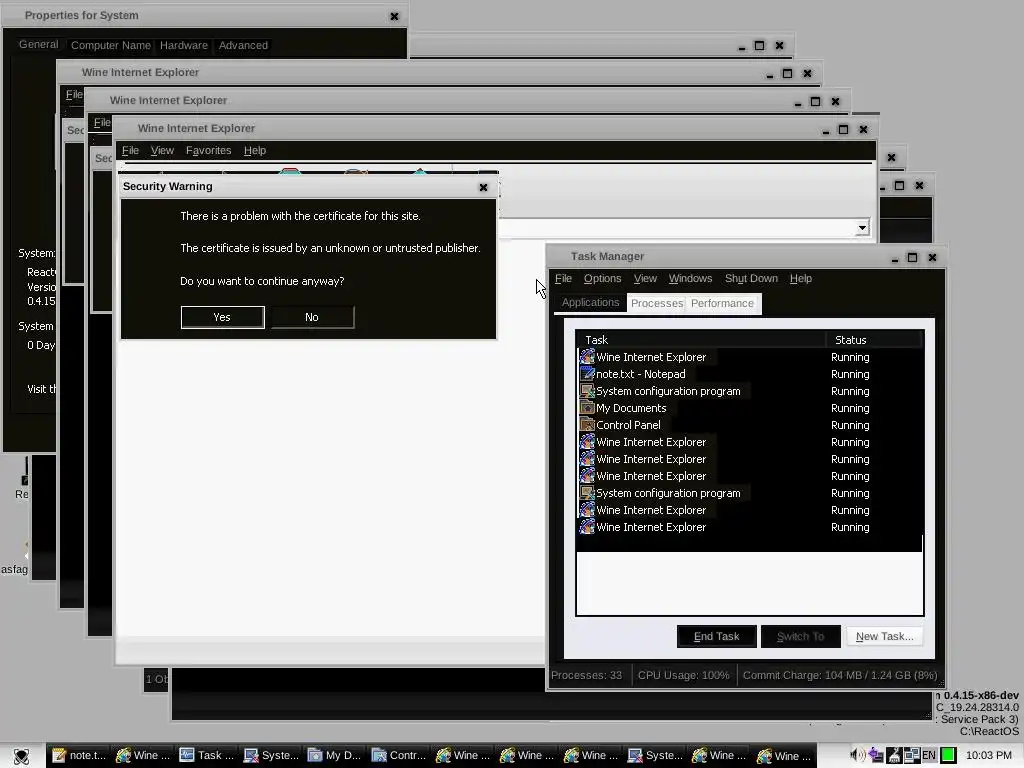The image size is (1024, 768).
Task: Open Task Manager Help menu
Action: [801, 279]
